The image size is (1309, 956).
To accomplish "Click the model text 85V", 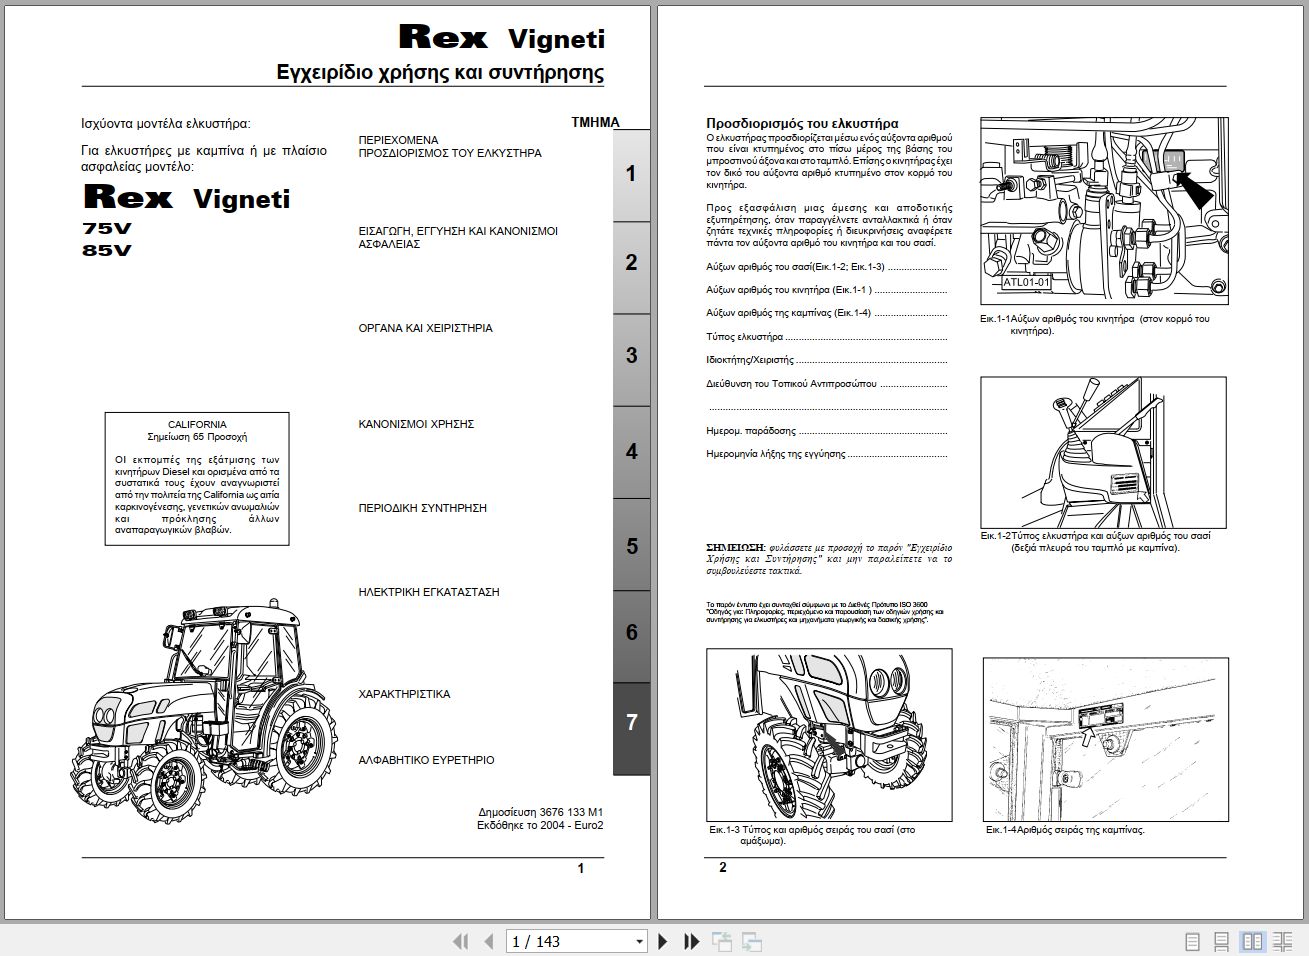I will tap(107, 250).
